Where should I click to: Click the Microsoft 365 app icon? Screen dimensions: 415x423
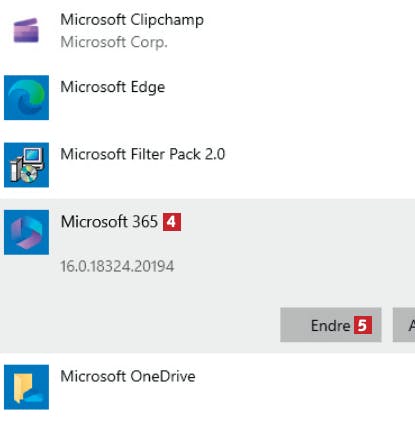(x=26, y=232)
